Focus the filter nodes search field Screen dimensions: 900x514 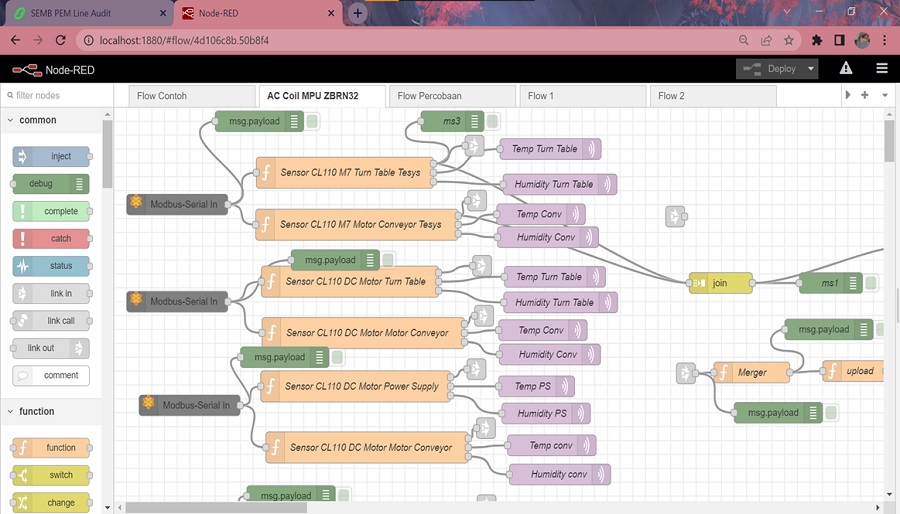tap(56, 95)
